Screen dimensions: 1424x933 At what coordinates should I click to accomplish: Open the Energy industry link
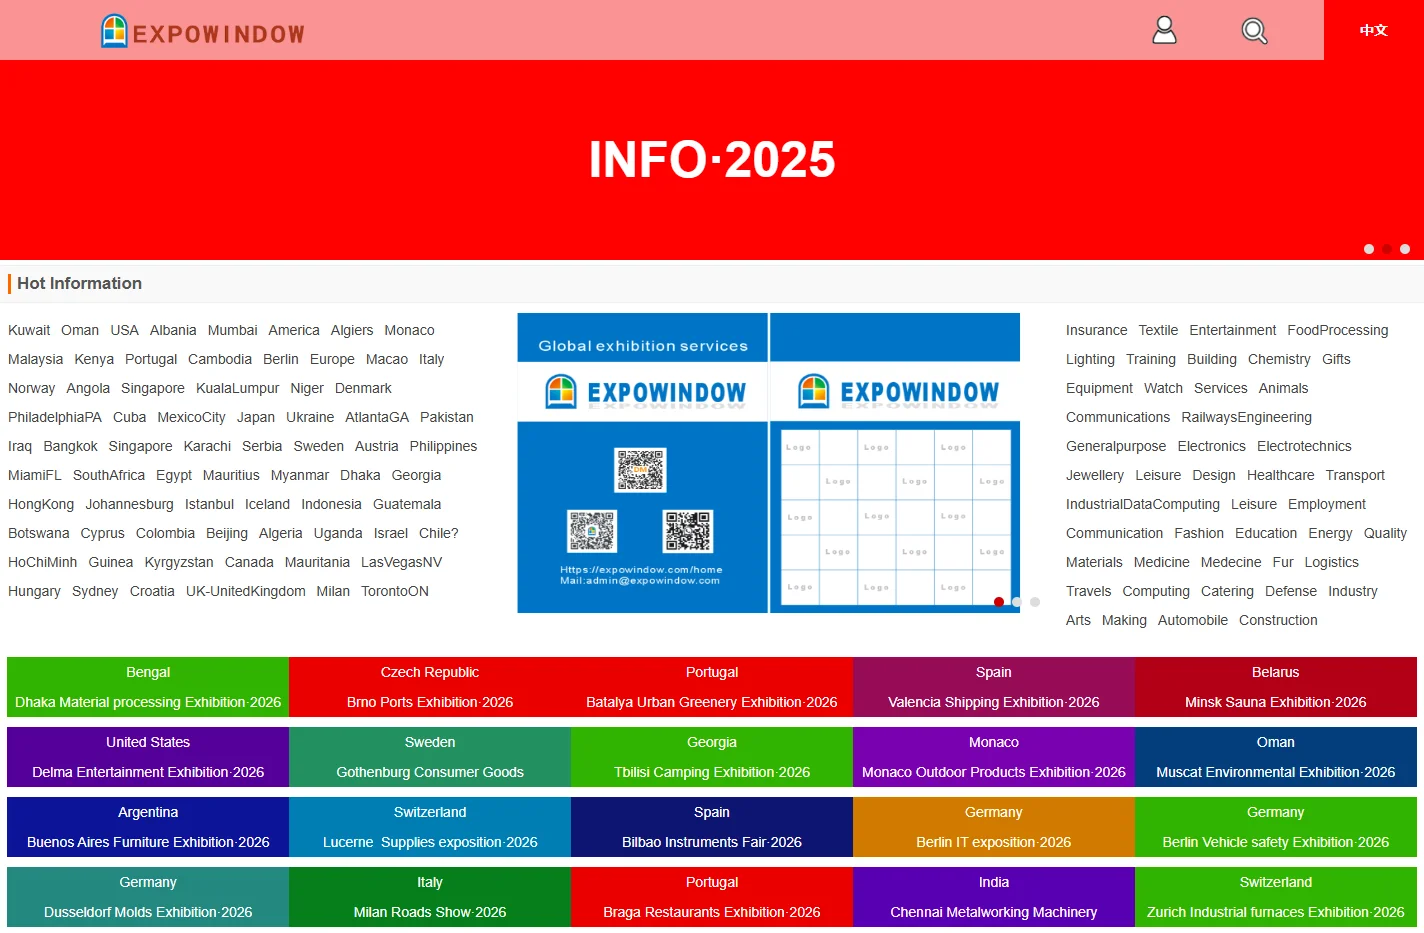tap(1330, 533)
